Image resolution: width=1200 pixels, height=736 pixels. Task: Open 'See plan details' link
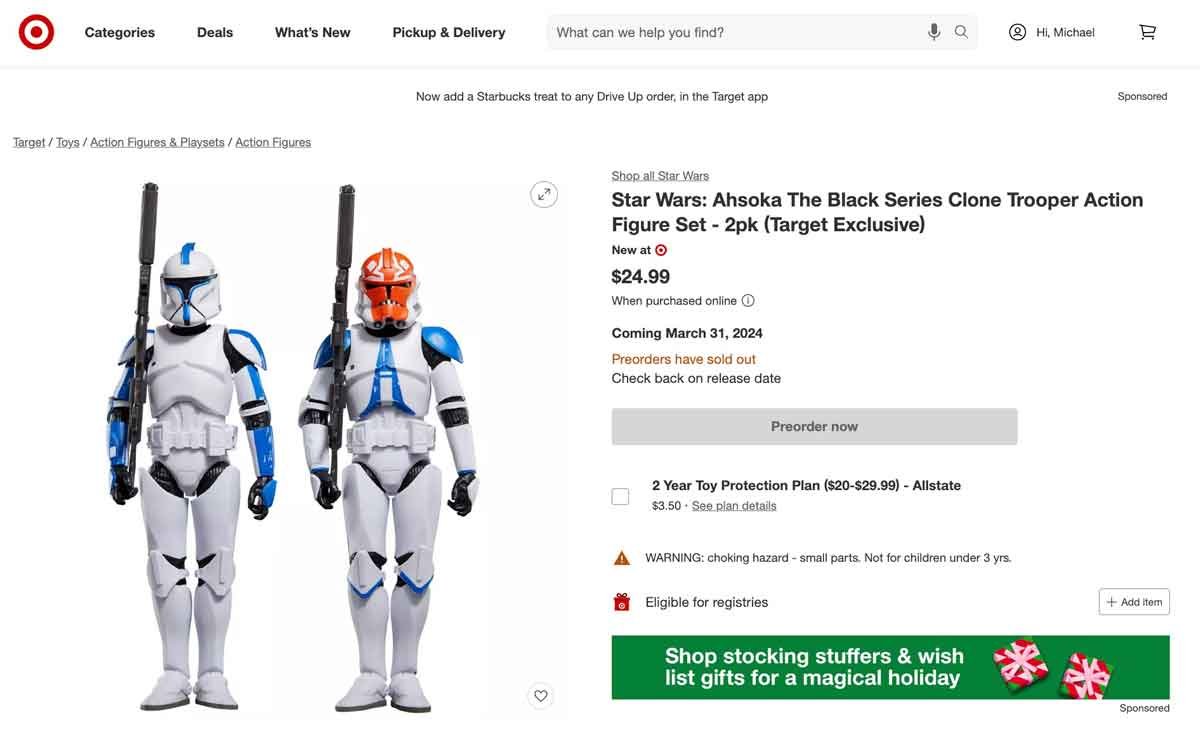point(734,505)
